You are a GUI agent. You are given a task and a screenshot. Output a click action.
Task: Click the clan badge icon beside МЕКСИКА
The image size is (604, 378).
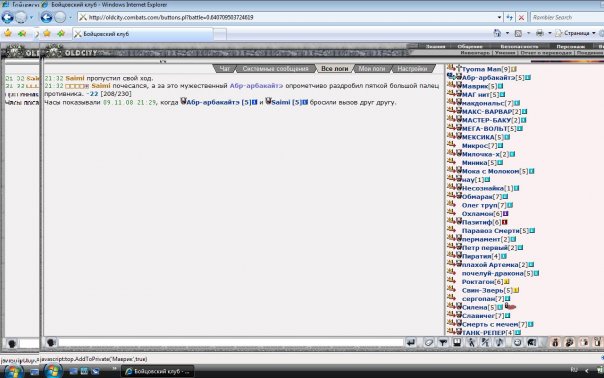click(459, 136)
